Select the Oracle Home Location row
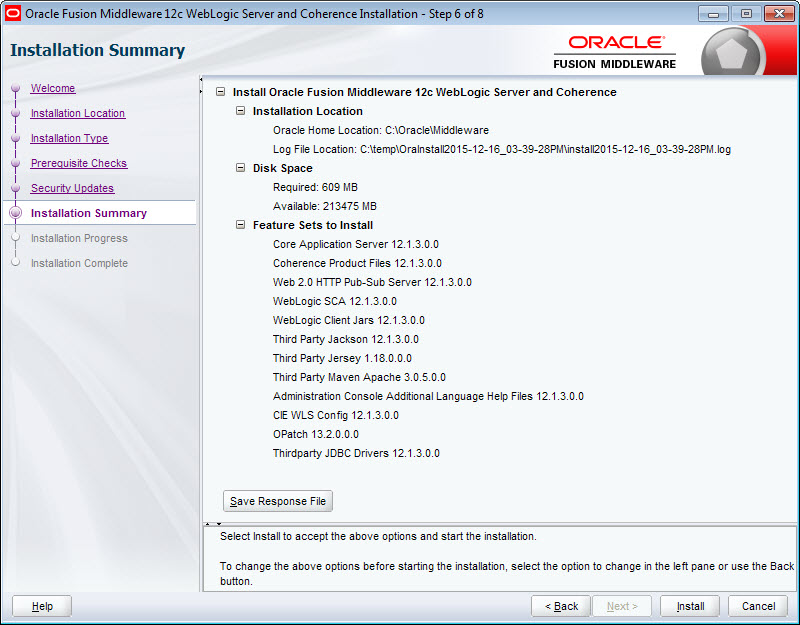Screen dimensions: 800x625 click(x=381, y=130)
